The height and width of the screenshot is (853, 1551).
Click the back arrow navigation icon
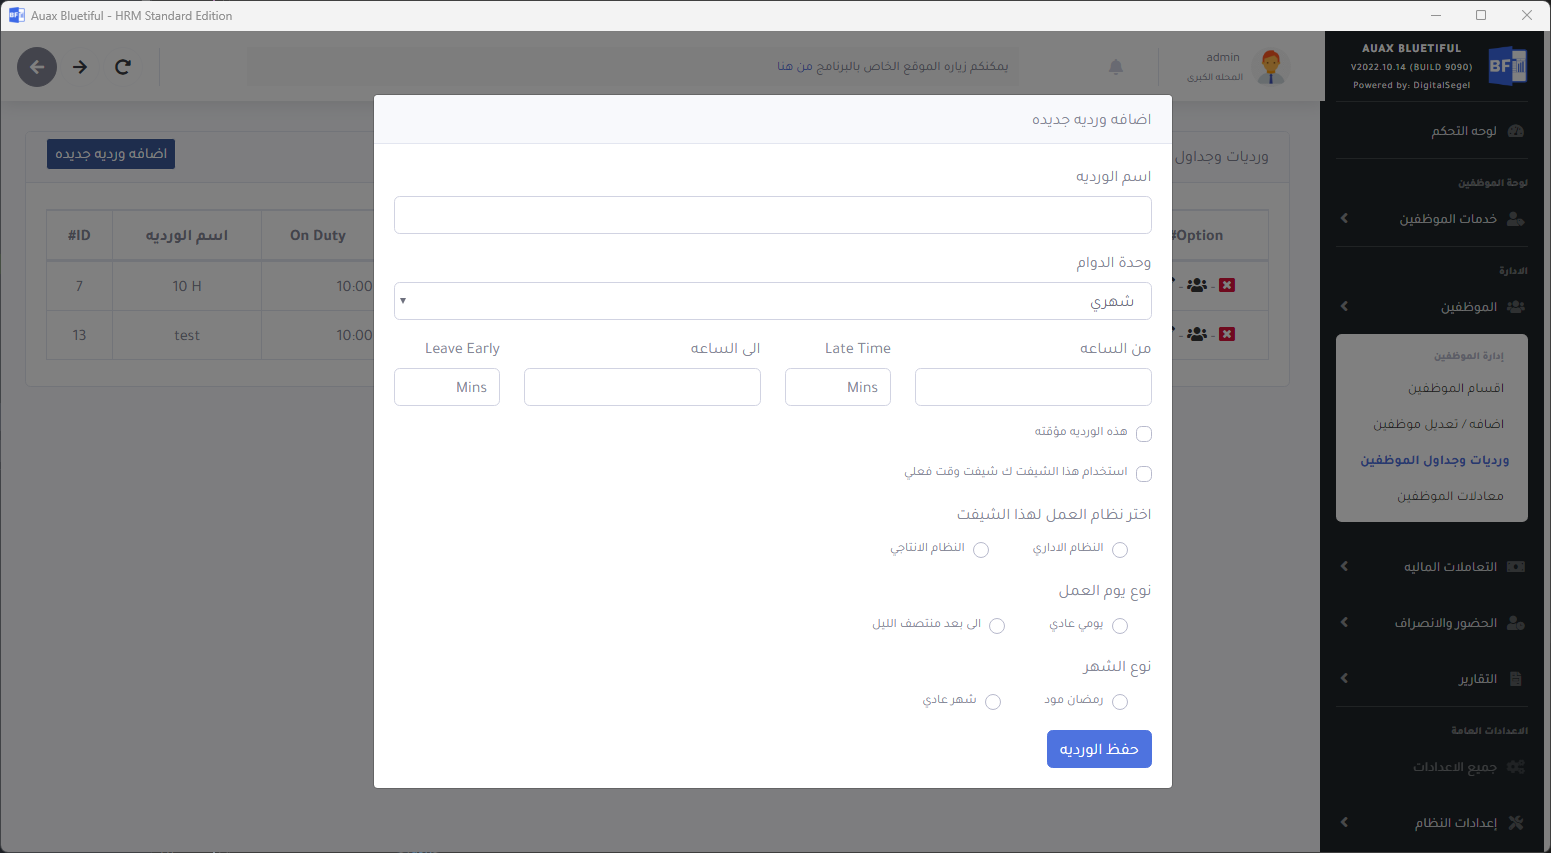pyautogui.click(x=37, y=67)
